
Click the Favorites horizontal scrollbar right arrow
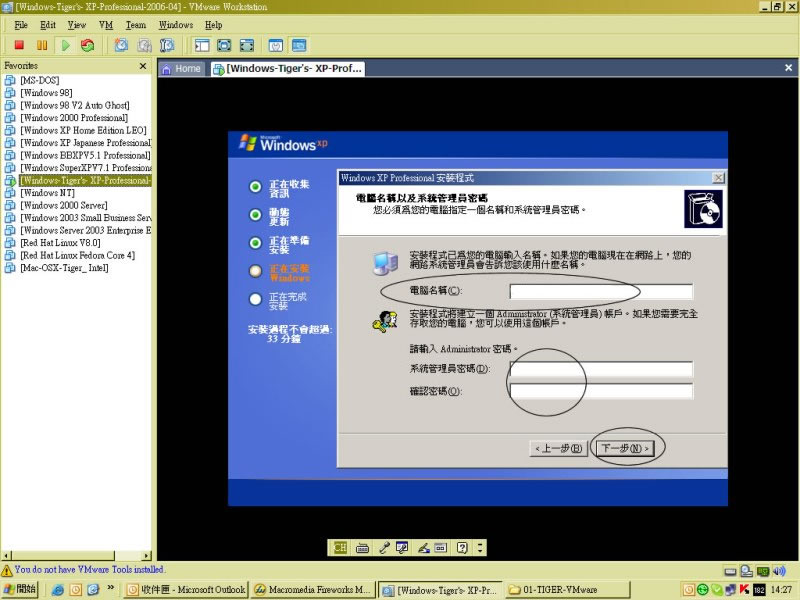pos(147,556)
